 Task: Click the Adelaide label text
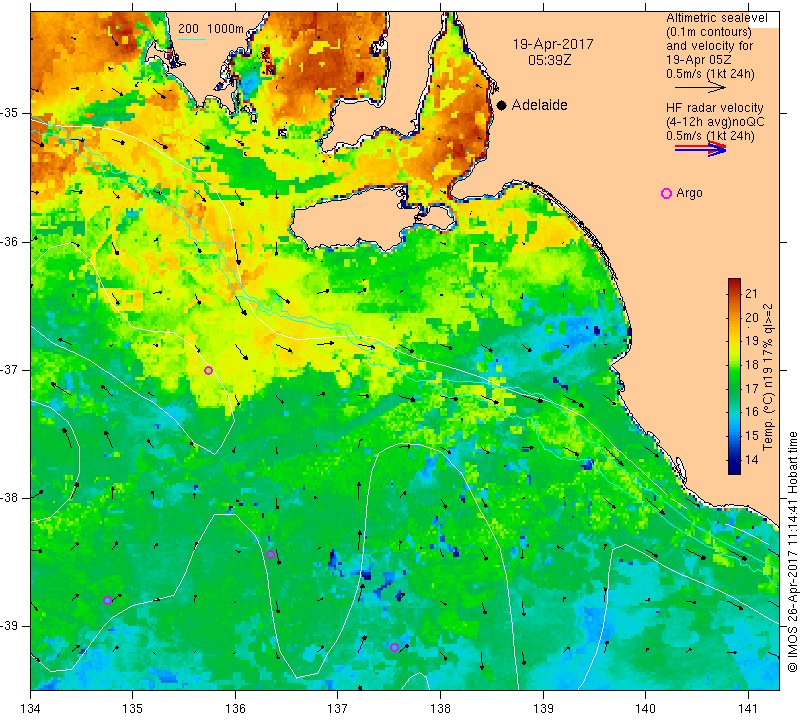click(539, 105)
